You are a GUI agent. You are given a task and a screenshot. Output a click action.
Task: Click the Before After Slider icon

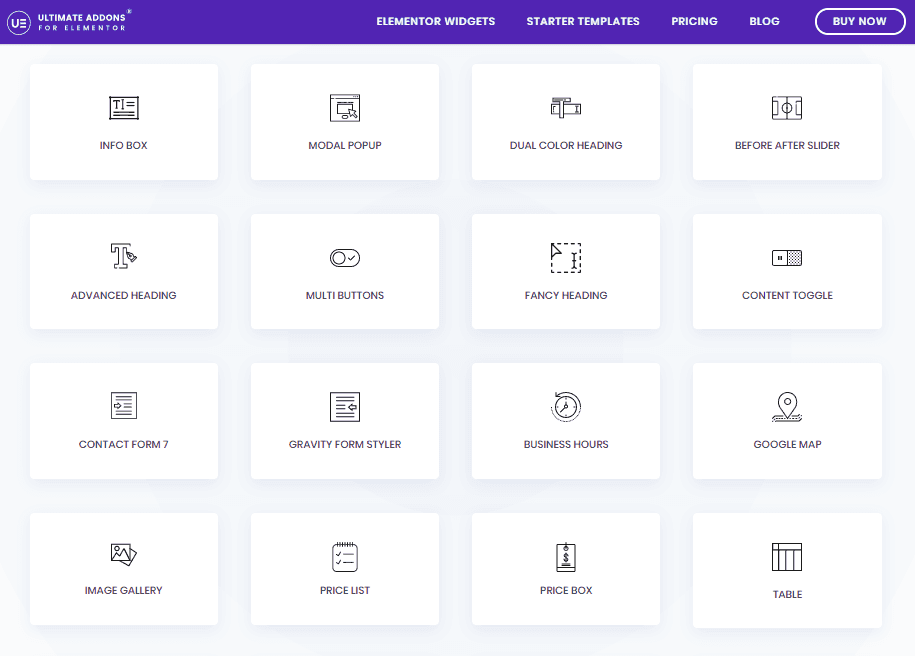[787, 108]
